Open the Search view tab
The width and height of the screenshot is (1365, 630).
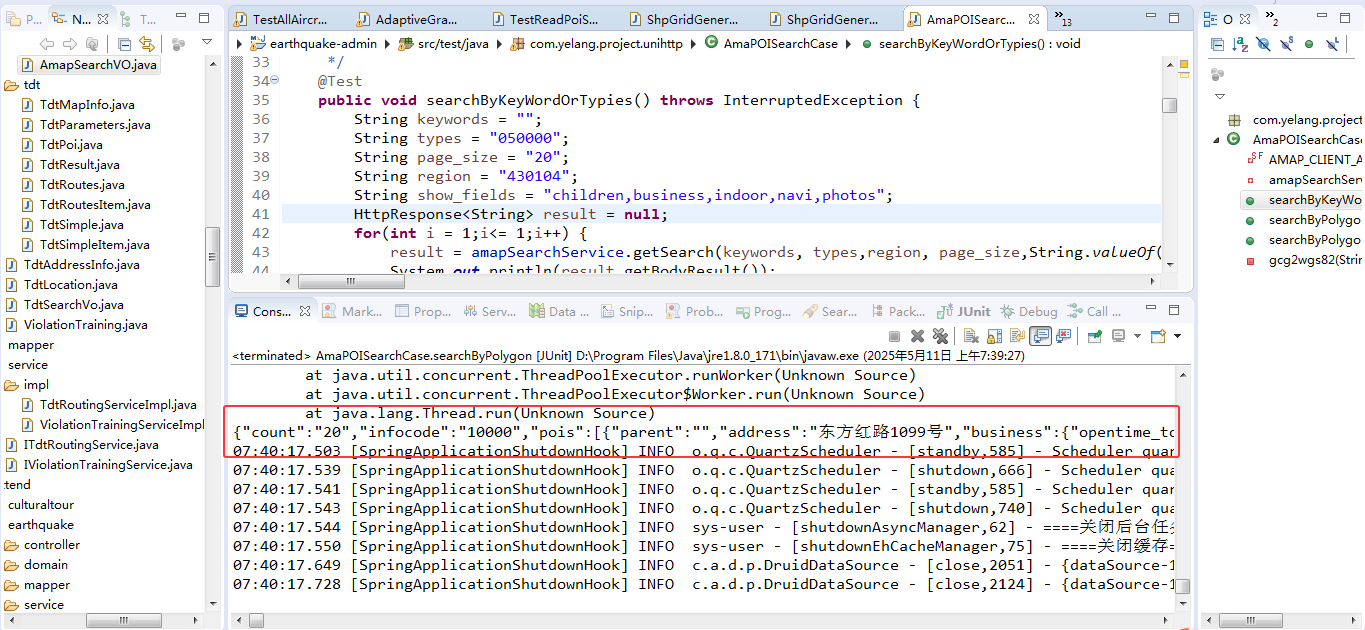click(829, 311)
